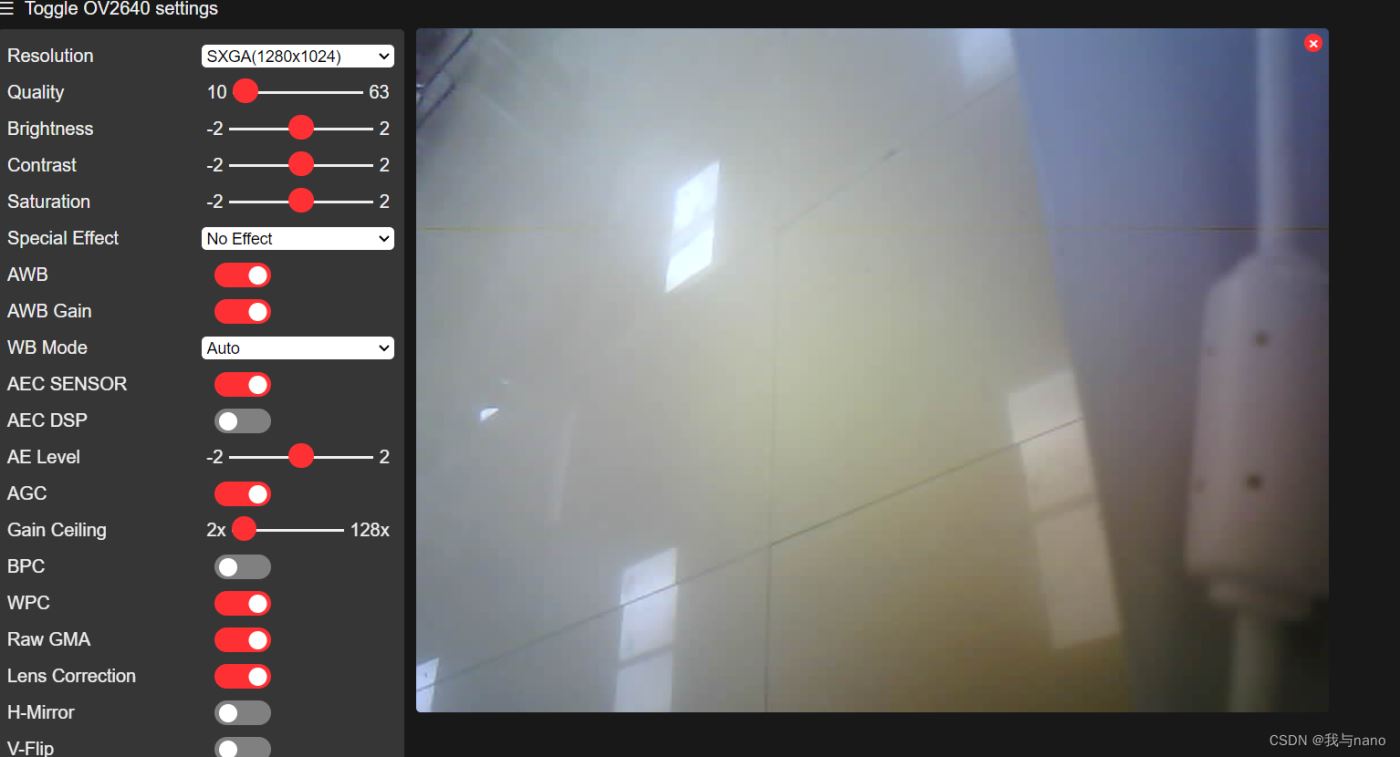Turn off WPC switch
The width and height of the screenshot is (1400, 757).
tap(242, 603)
